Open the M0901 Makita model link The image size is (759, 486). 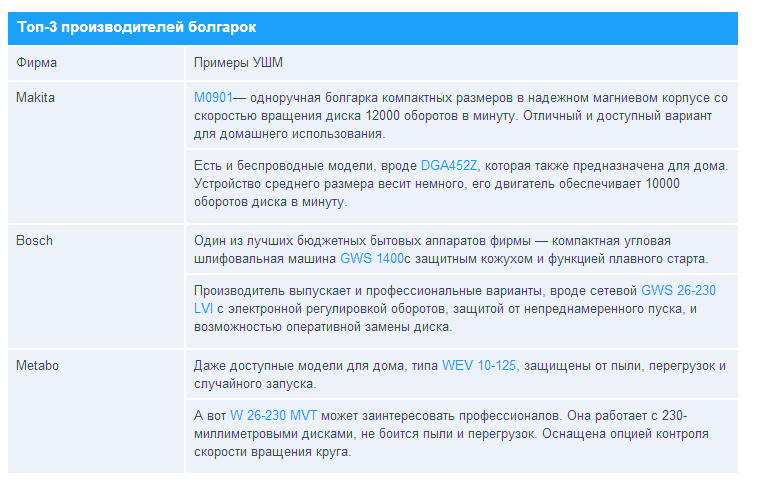213,98
